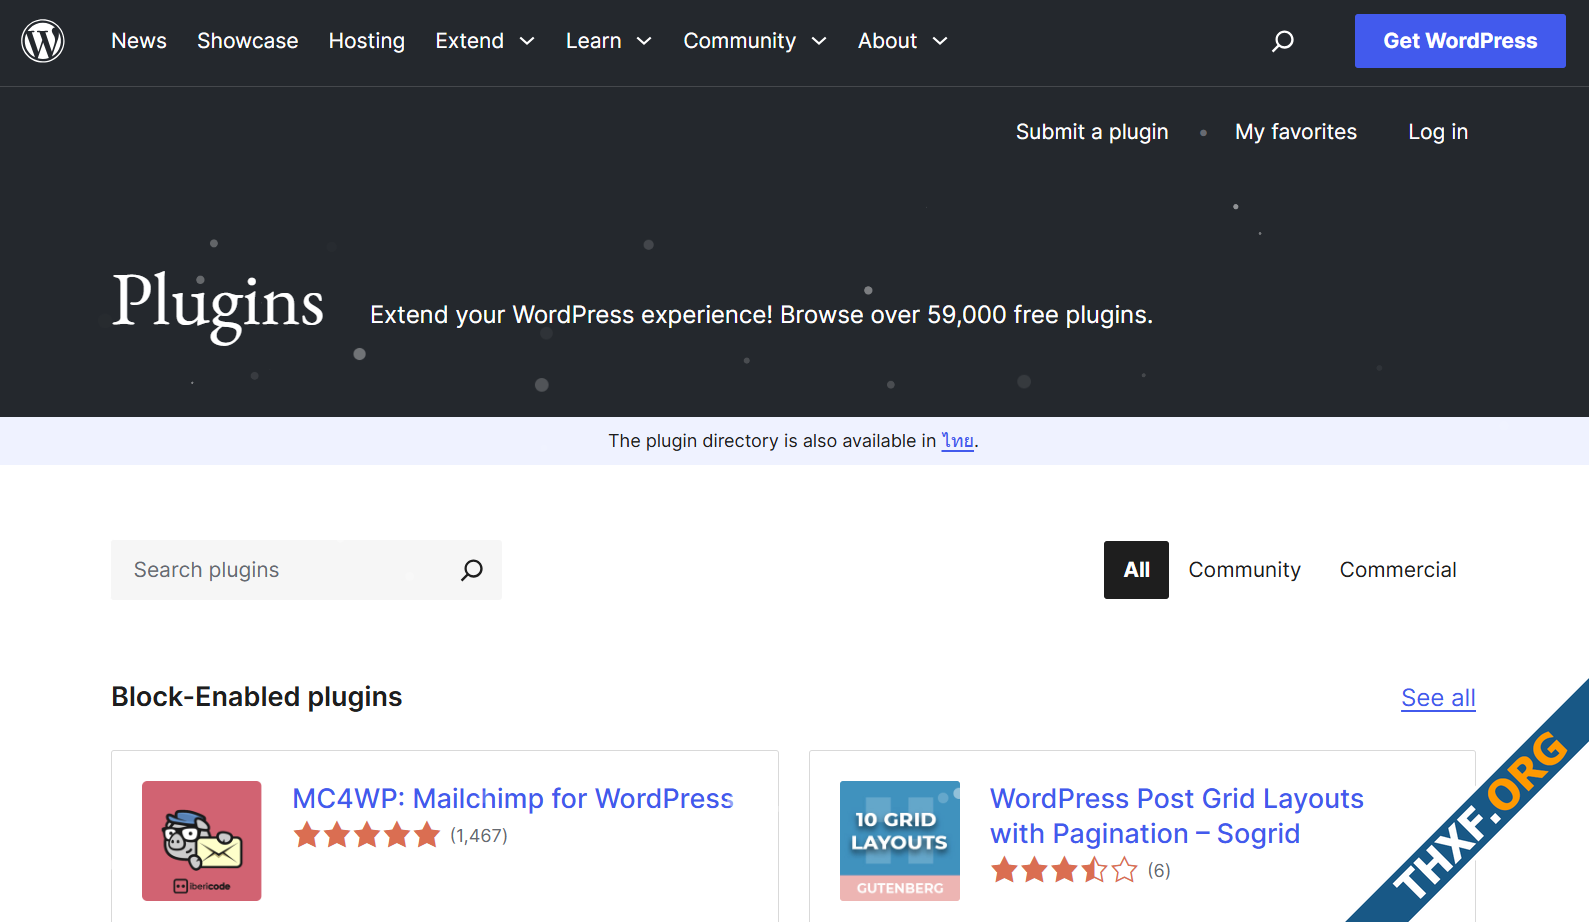Click the Get WordPress button
The height and width of the screenshot is (922, 1589).
pos(1460,41)
